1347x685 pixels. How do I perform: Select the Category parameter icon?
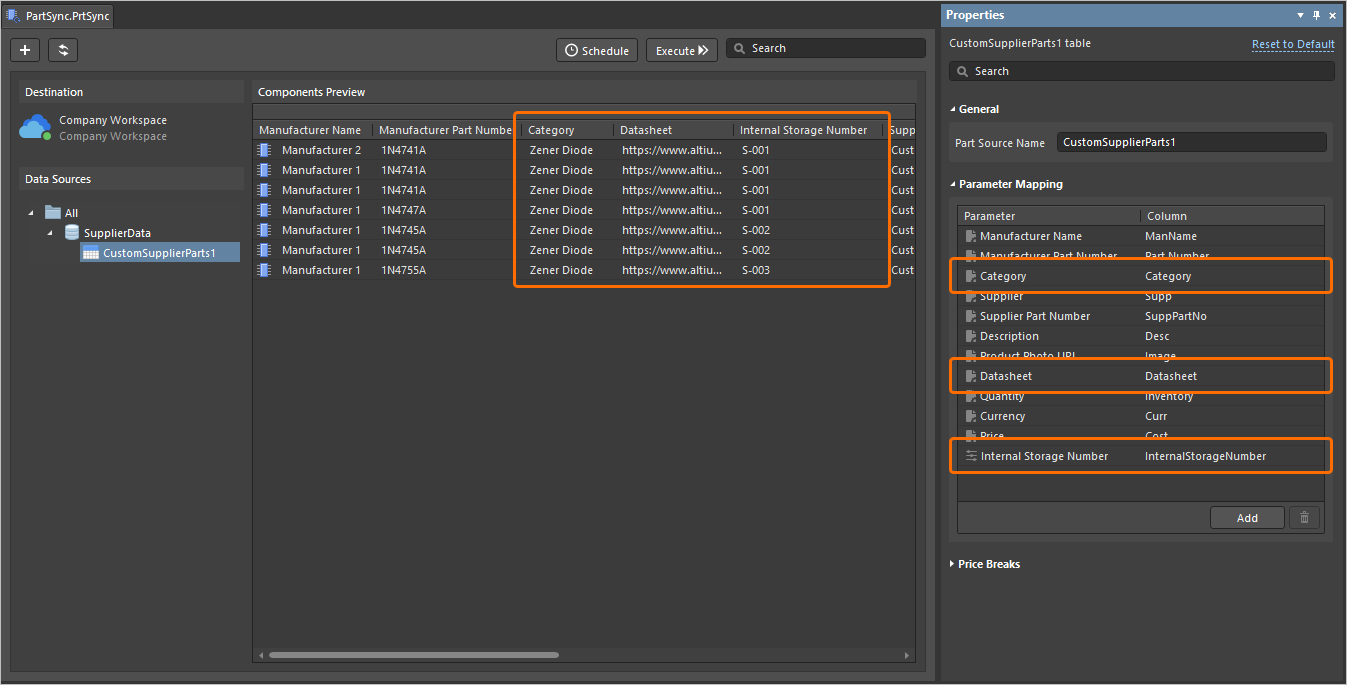pos(971,276)
